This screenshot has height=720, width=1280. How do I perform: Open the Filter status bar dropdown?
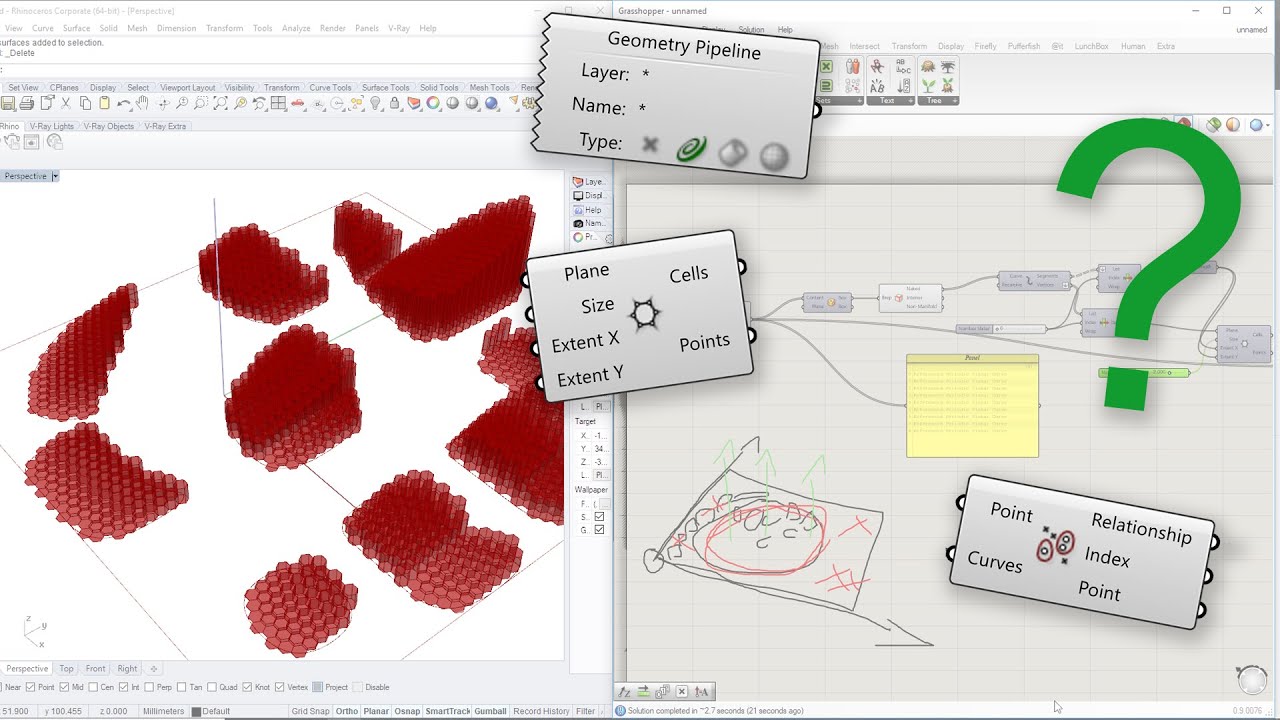click(x=585, y=711)
